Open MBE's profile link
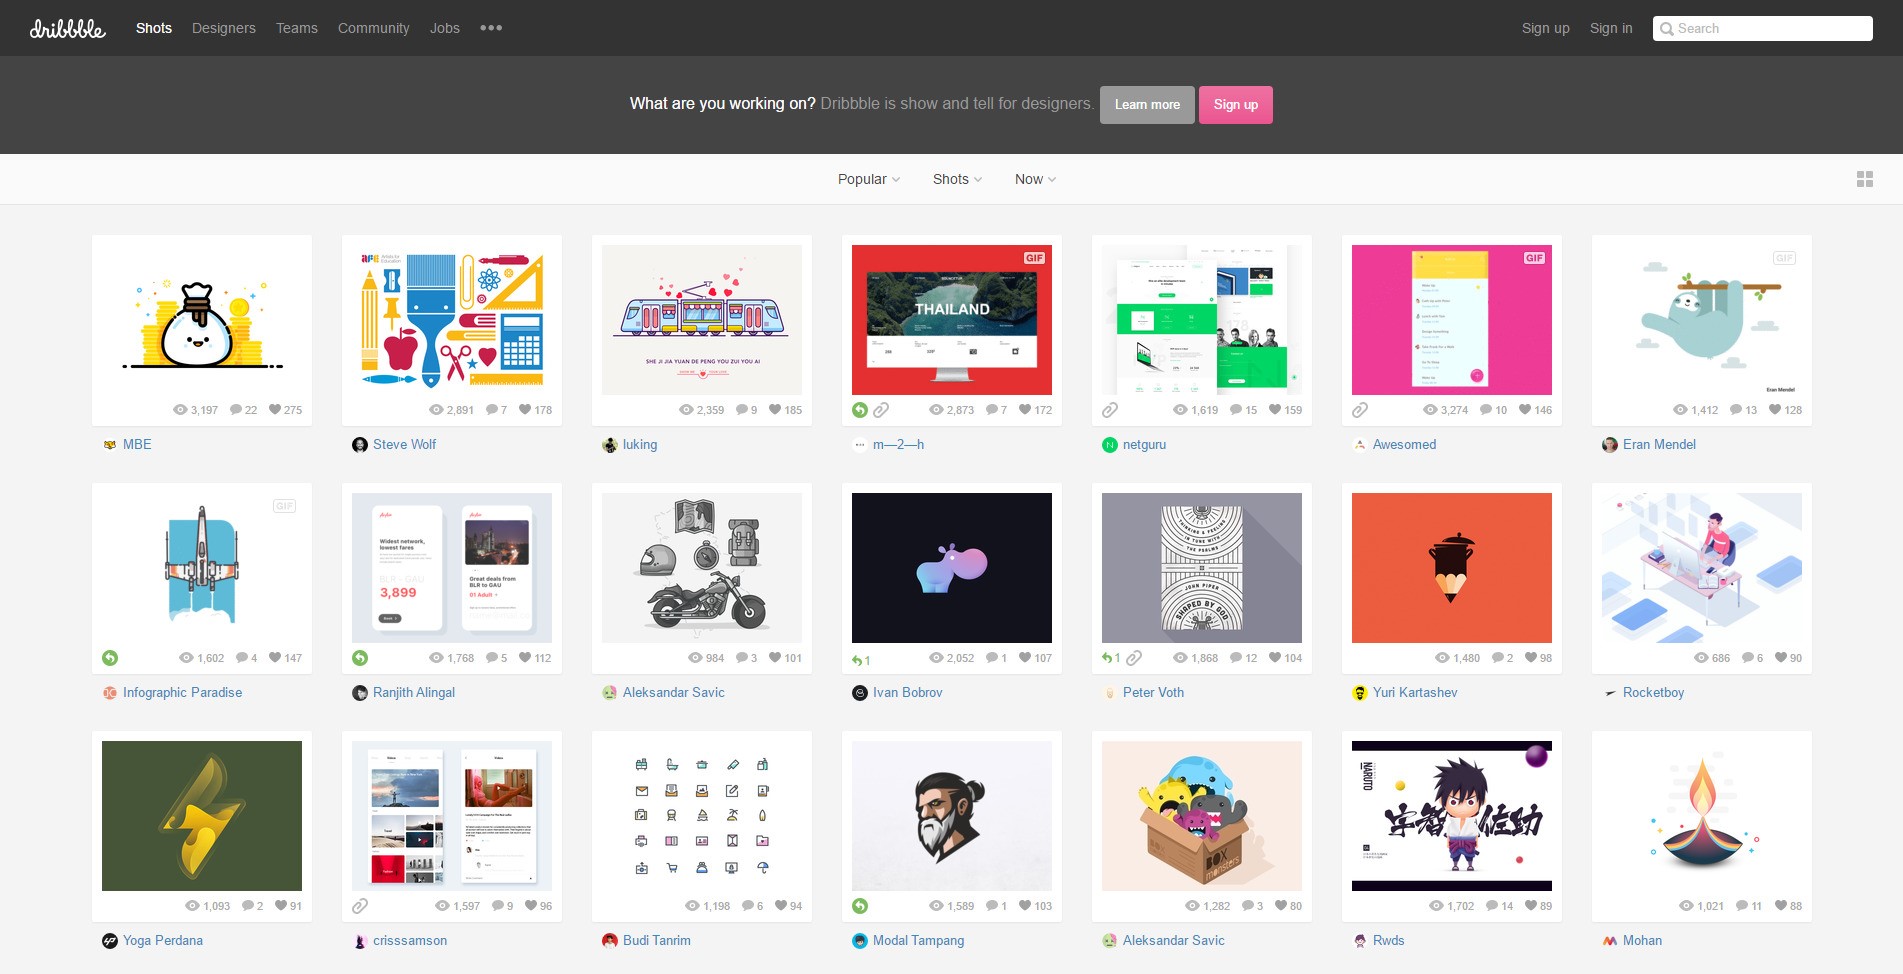The width and height of the screenshot is (1903, 974). (137, 444)
